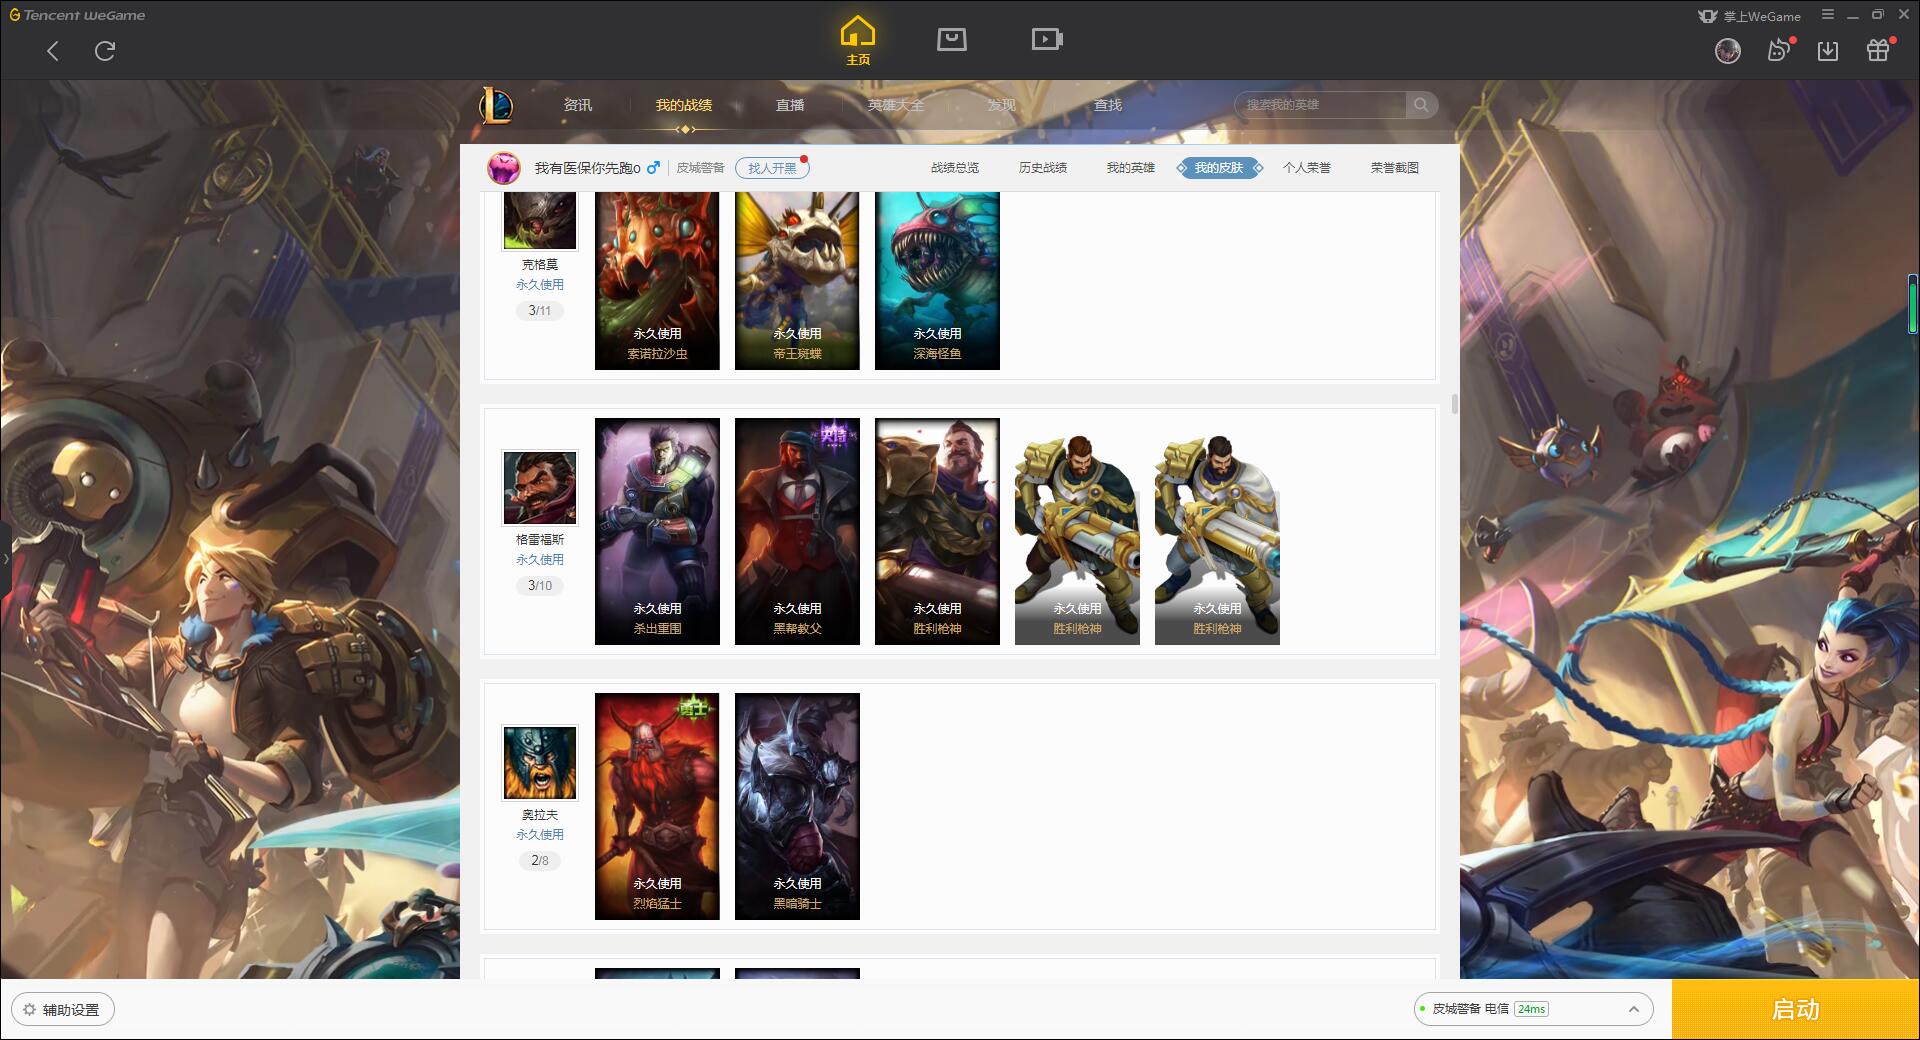Click the 我有医保你先跑o username
The height and width of the screenshot is (1040, 1920).
[x=587, y=168]
